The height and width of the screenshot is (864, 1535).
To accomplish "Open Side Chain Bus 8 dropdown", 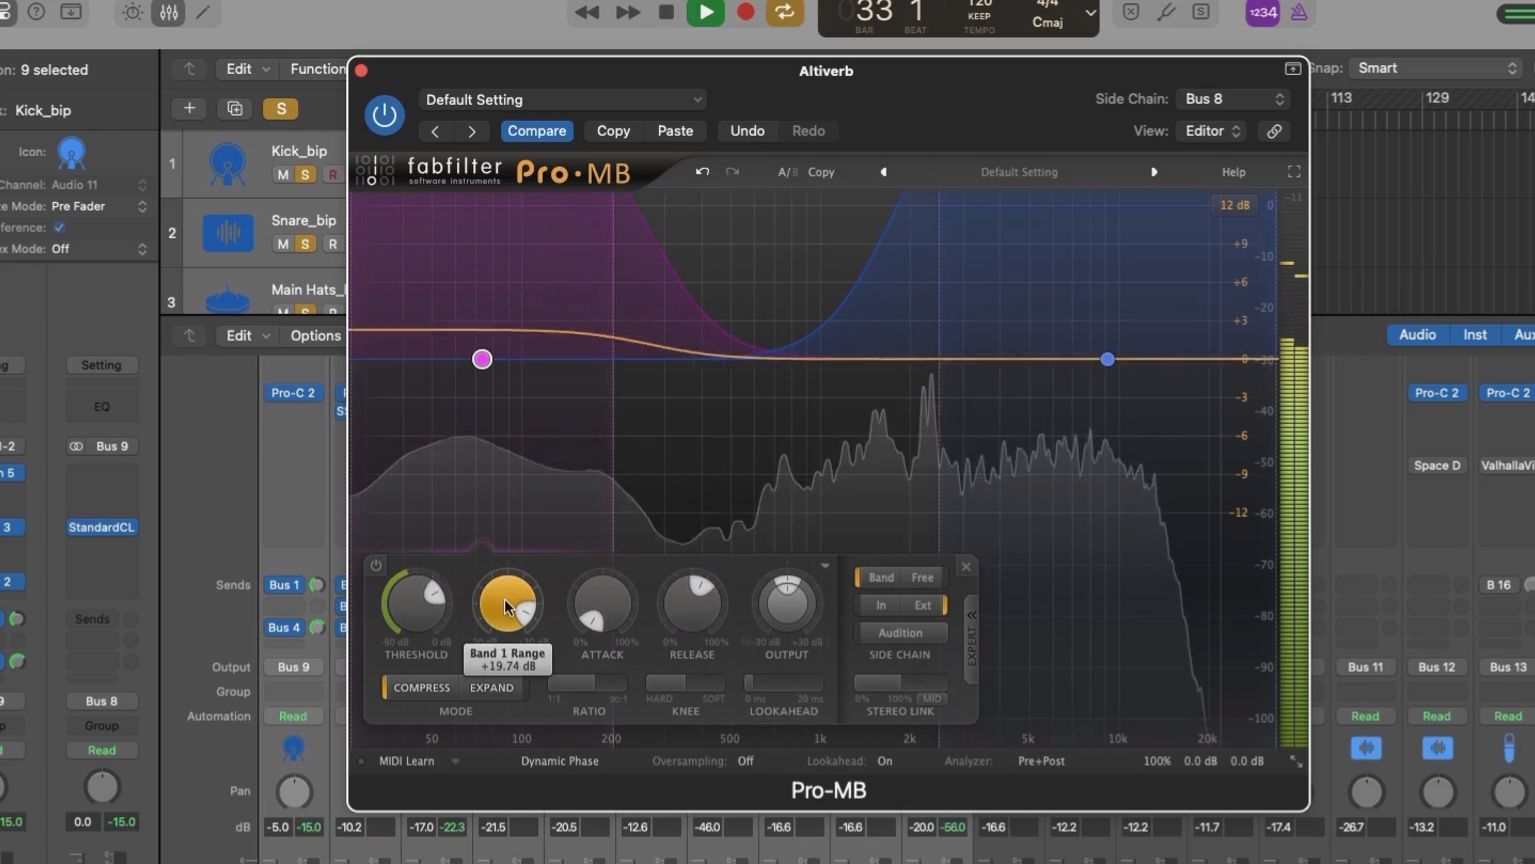I will (x=1233, y=99).
